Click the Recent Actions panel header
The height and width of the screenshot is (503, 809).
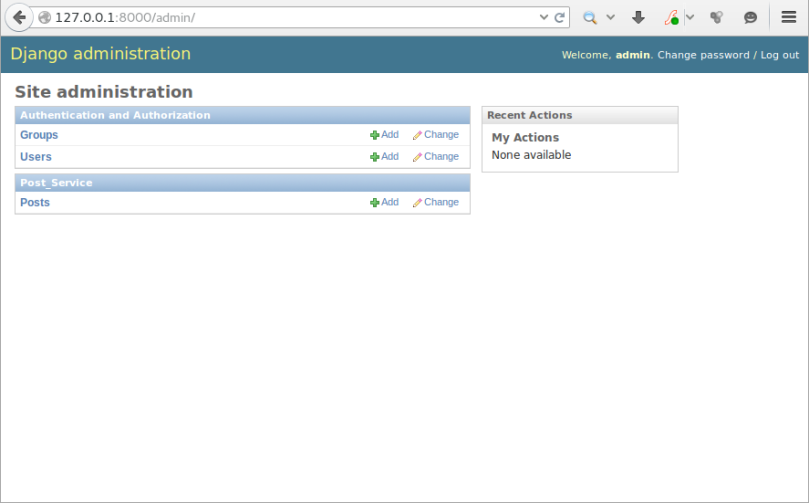580,115
